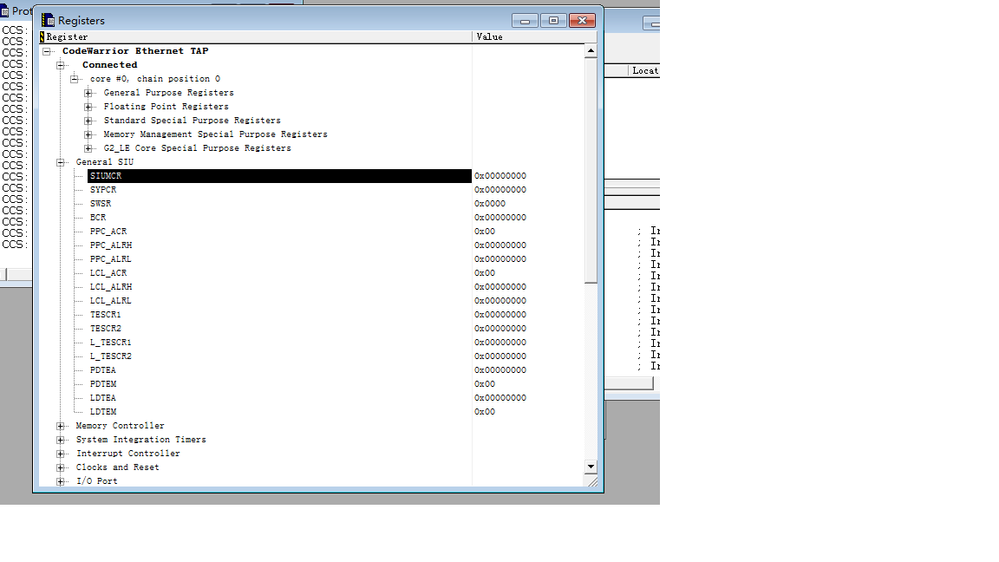Collapse the CodeWarrior Ethernet TAP node
The image size is (999, 562).
coord(47,51)
